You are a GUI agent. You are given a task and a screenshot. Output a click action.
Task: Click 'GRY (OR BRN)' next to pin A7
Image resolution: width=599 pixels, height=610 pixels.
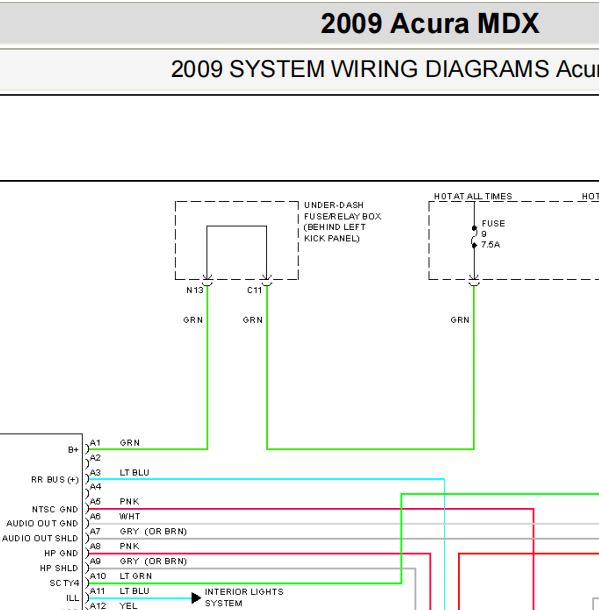153,531
